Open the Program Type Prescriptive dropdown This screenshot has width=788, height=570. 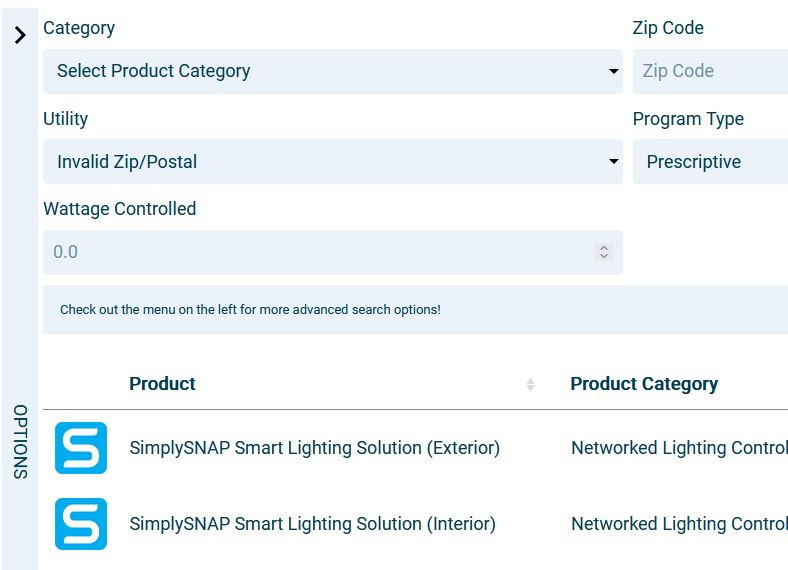(x=710, y=162)
